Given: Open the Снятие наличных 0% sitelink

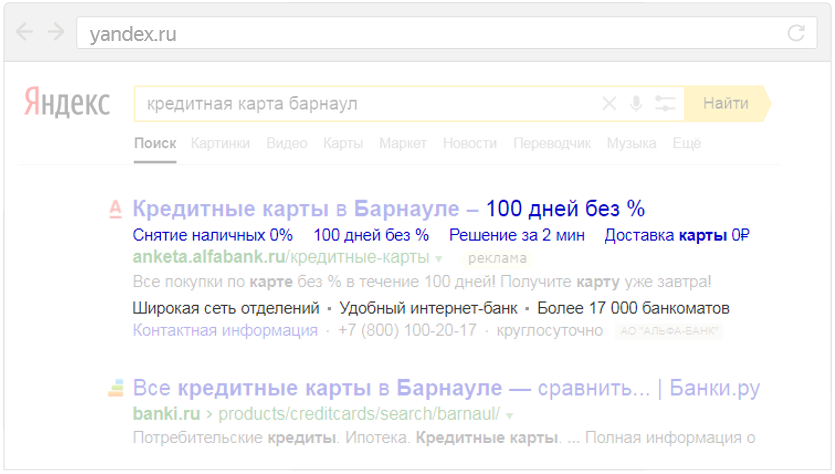Looking at the screenshot, I should click(x=212, y=235).
